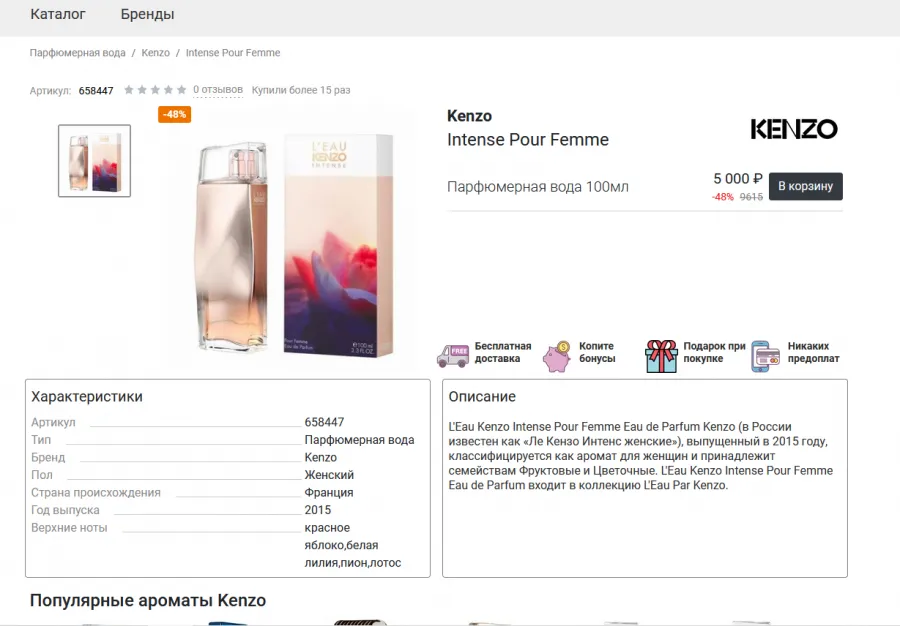Click the 5 000 ₽ price
The image size is (900, 626).
coord(738,179)
